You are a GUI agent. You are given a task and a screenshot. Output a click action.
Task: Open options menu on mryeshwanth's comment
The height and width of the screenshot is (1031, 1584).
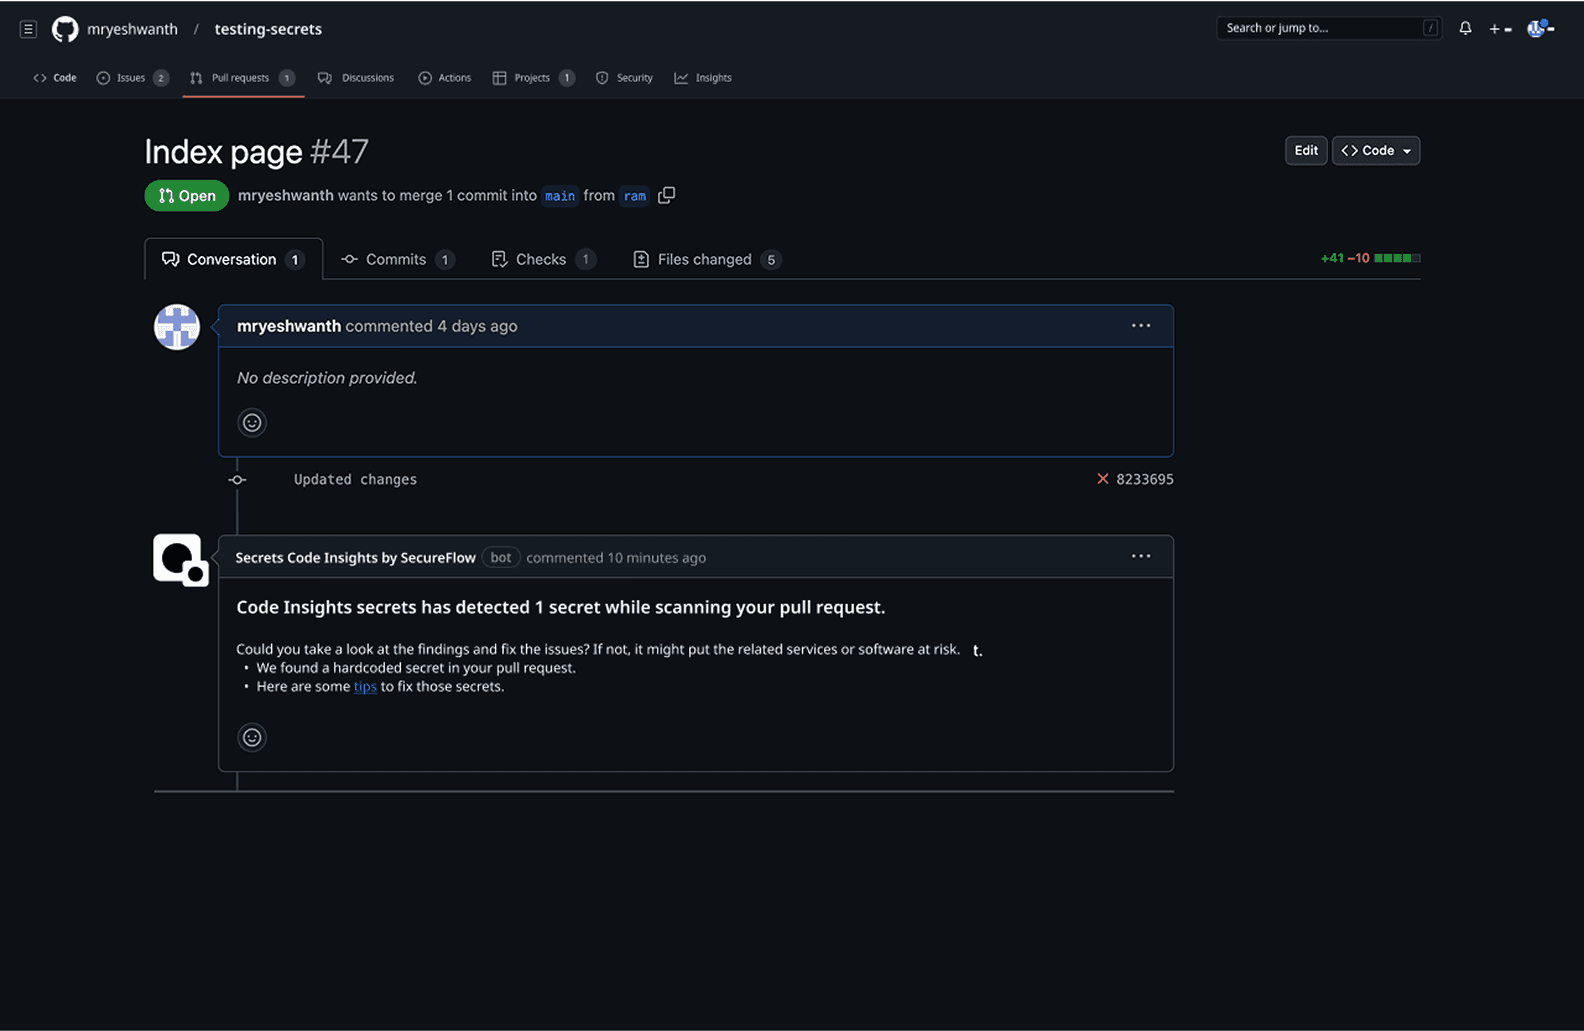pyautogui.click(x=1141, y=326)
